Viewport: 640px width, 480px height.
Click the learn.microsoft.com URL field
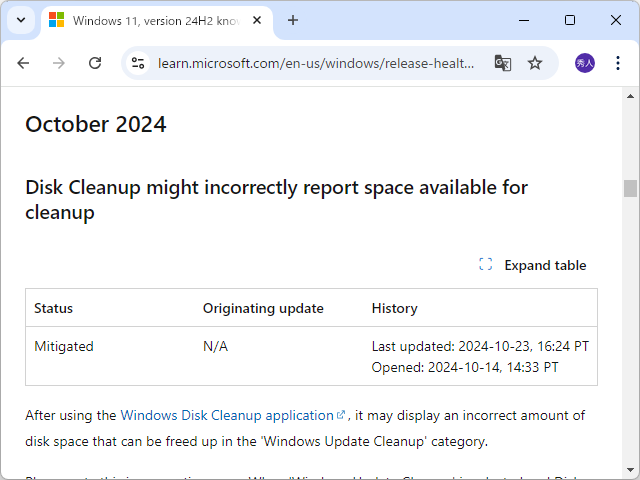(x=316, y=63)
